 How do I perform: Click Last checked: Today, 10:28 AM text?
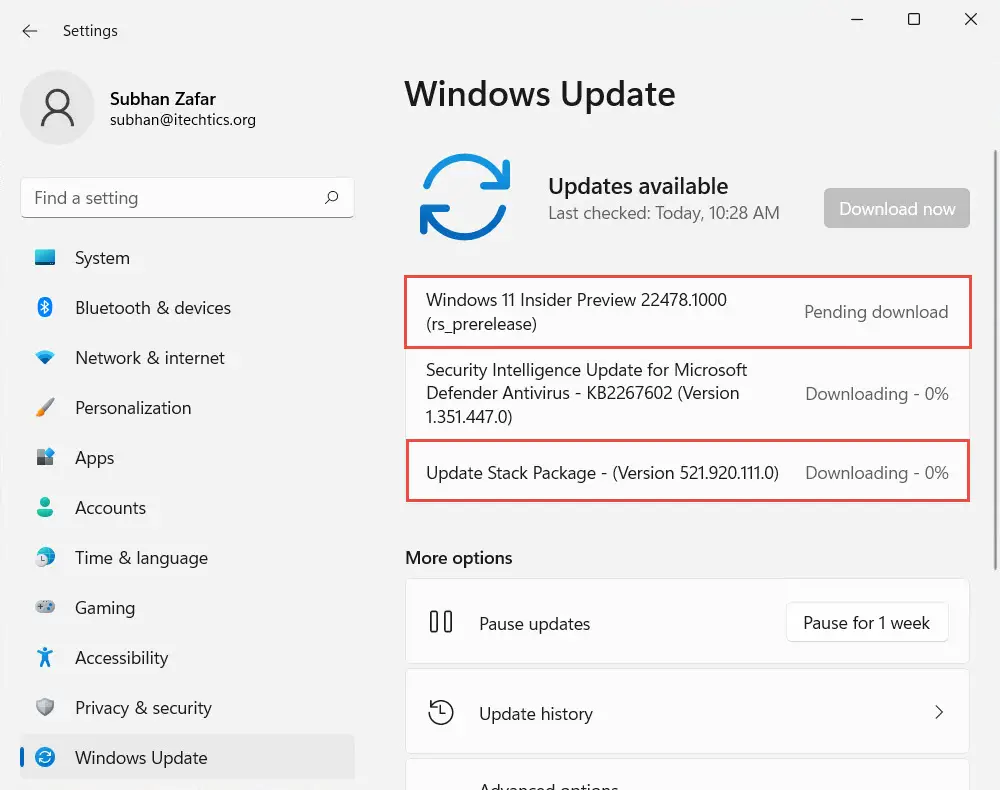[664, 213]
